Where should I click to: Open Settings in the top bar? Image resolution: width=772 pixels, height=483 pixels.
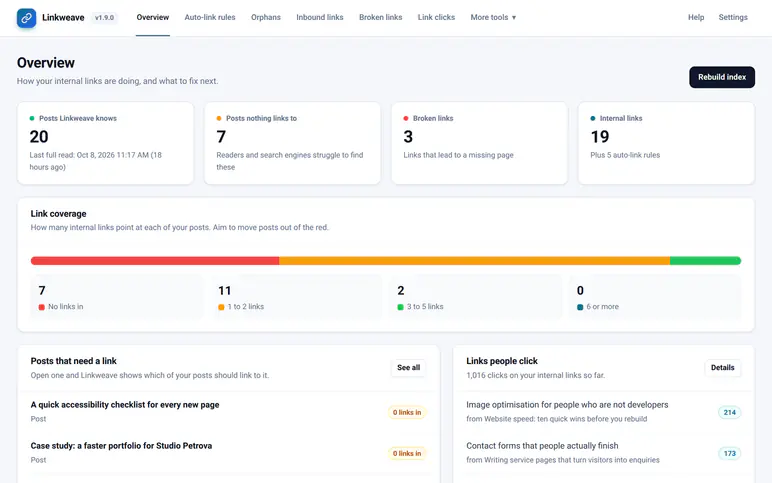tap(733, 17)
